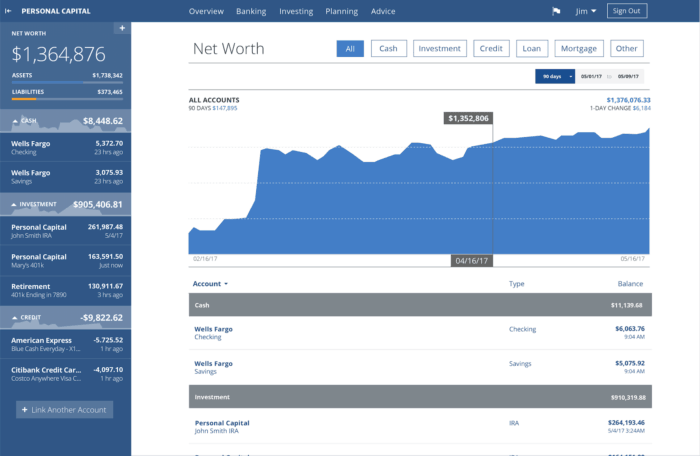Open Citibank Credit Card in sidebar
The width and height of the screenshot is (700, 456).
click(65, 374)
